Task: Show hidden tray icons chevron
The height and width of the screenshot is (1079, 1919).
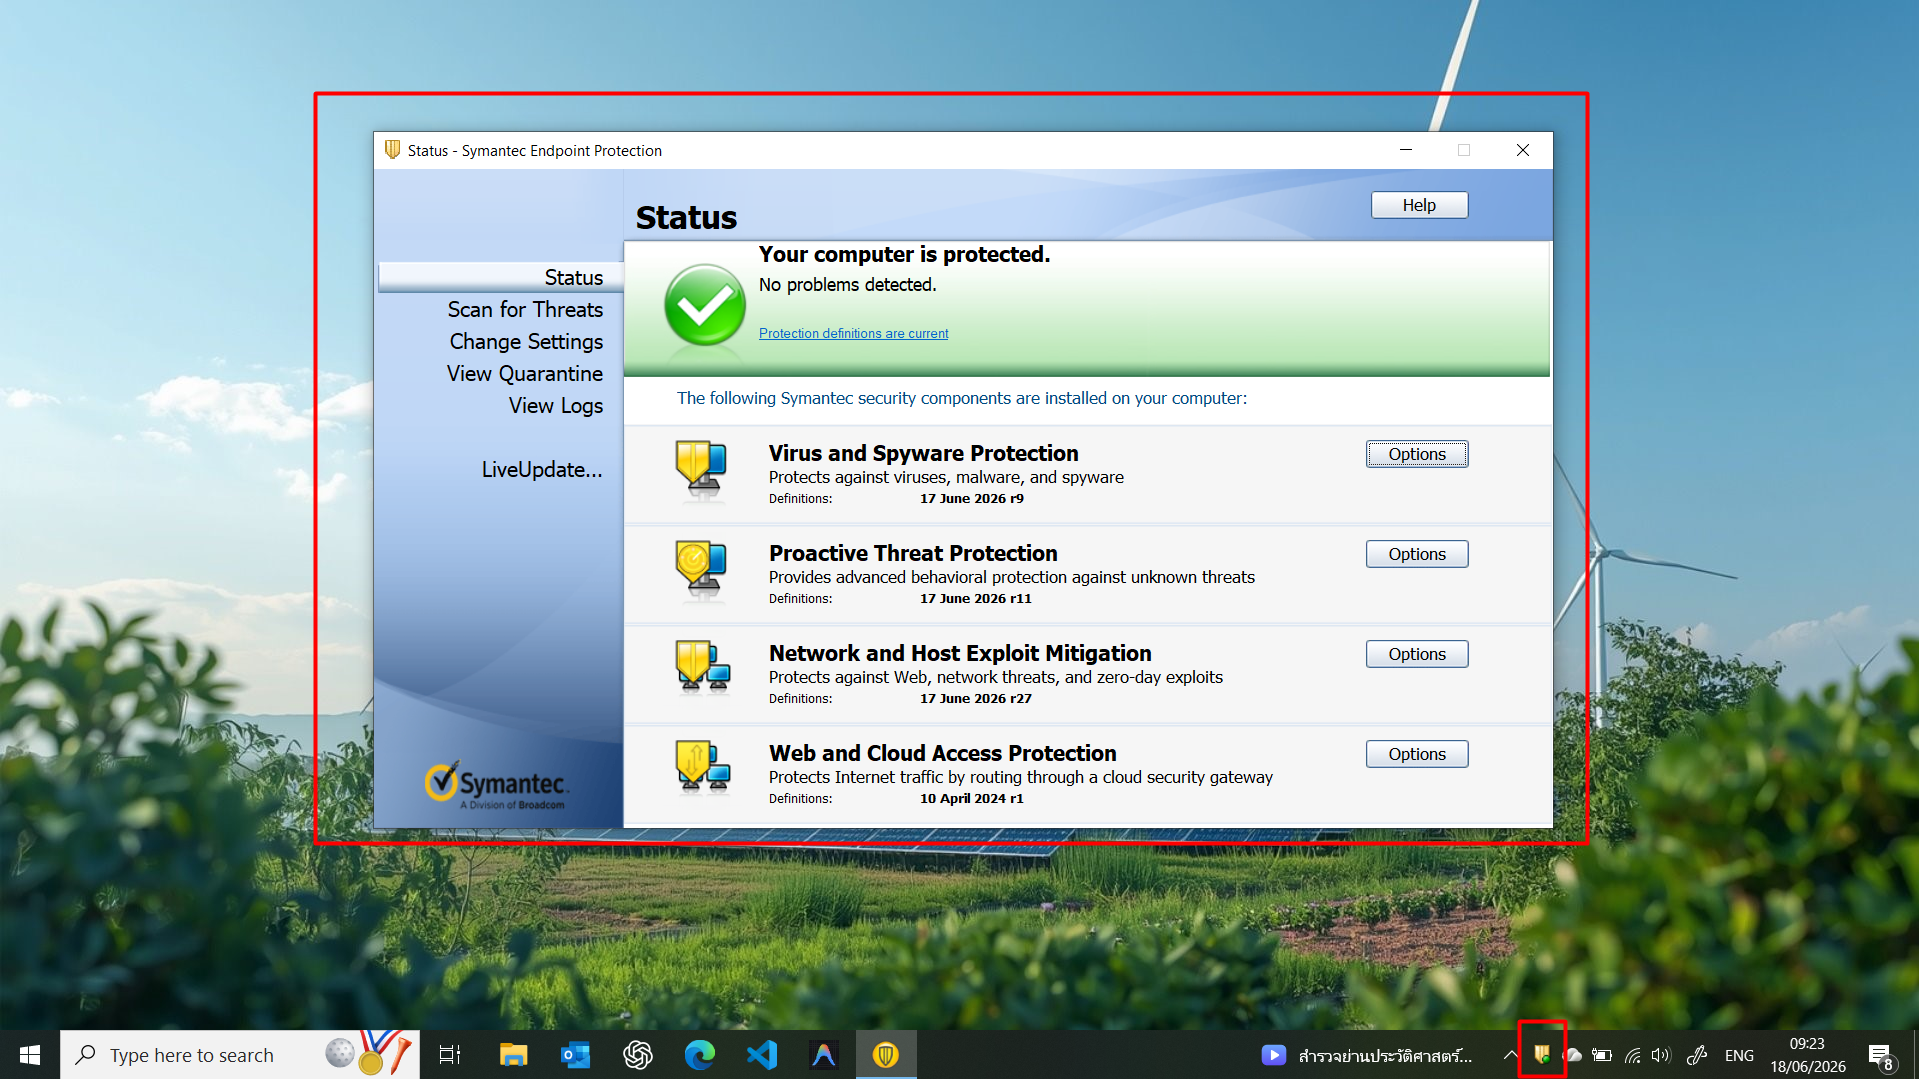Action: [1510, 1055]
